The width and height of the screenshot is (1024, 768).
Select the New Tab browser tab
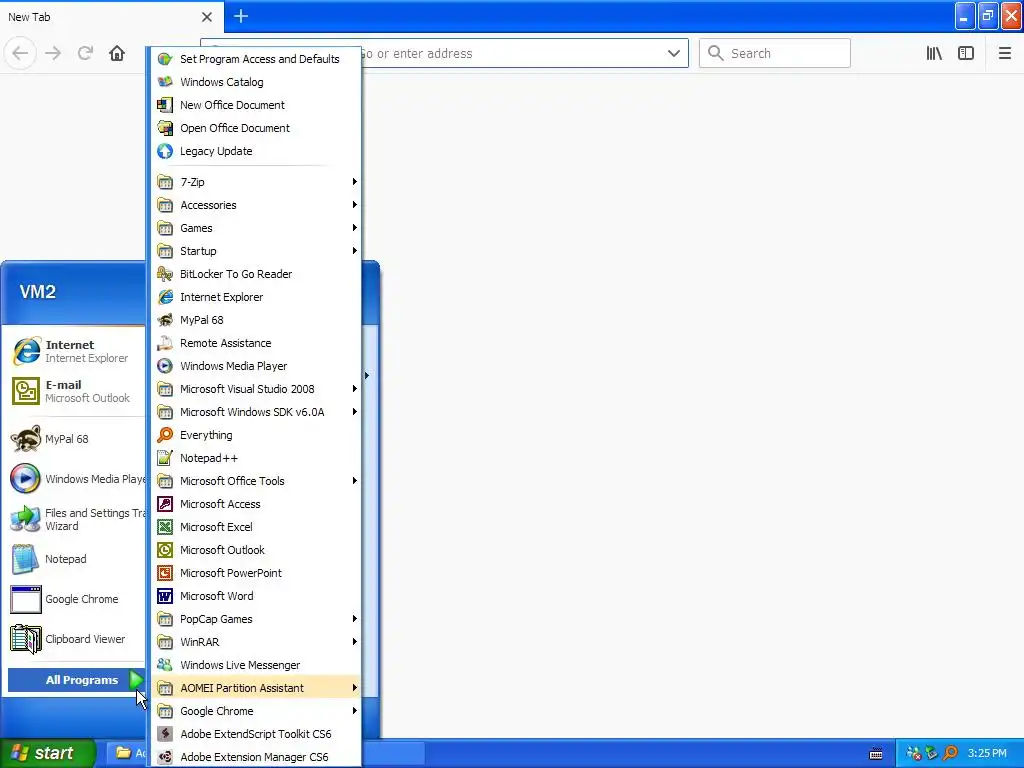pos(112,16)
